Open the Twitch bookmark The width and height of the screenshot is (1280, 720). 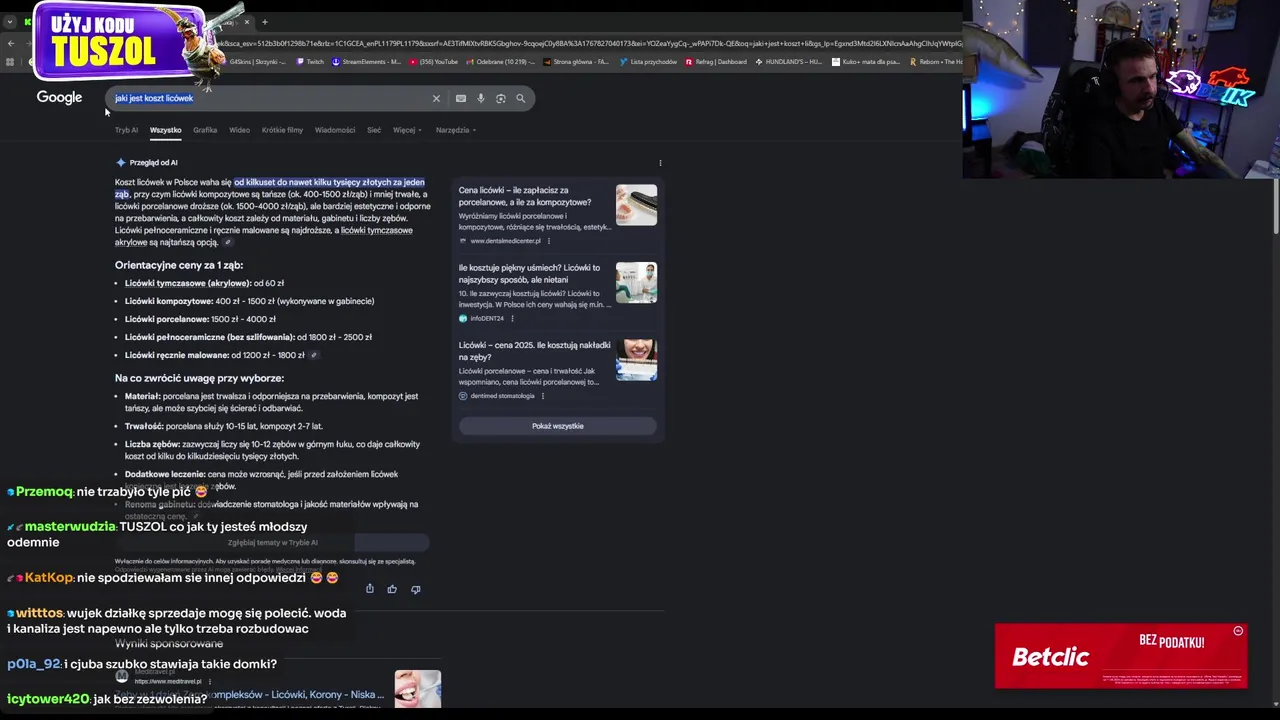point(311,62)
